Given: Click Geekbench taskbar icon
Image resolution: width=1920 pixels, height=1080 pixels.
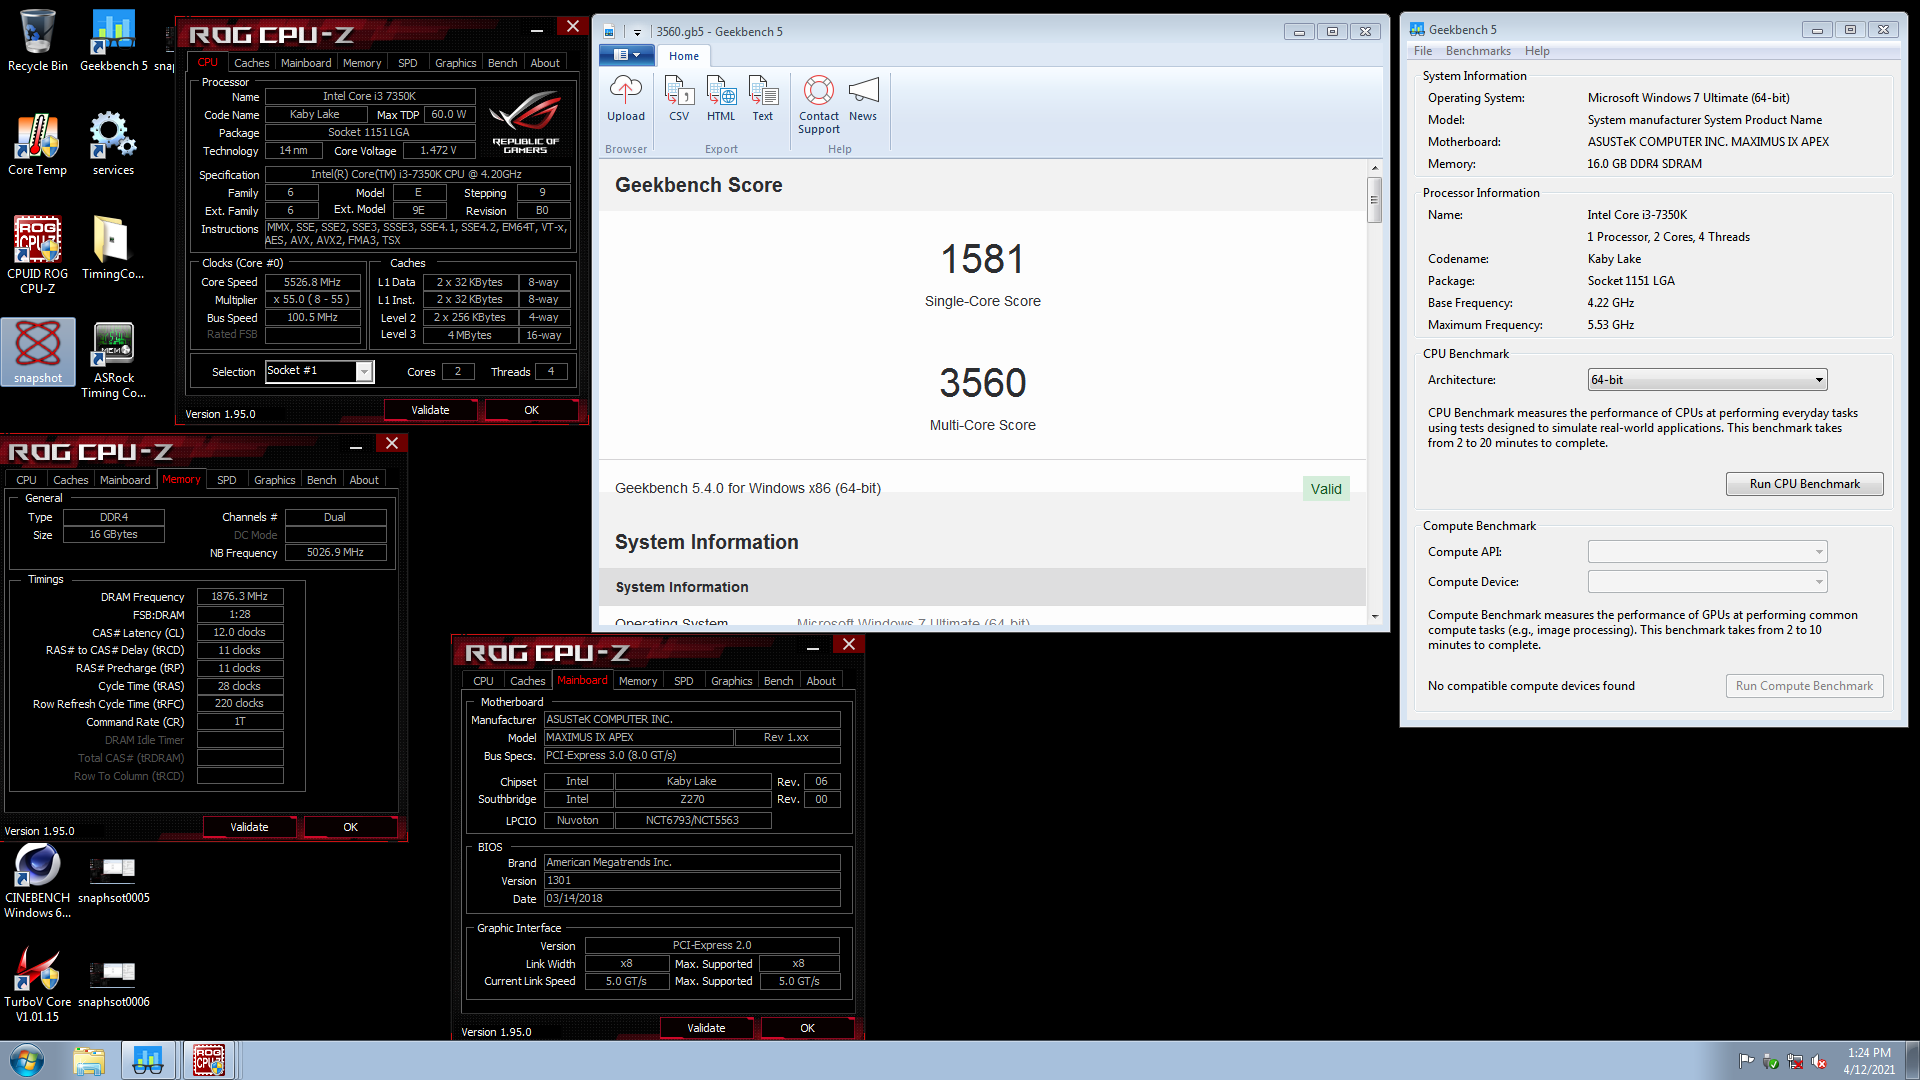Looking at the screenshot, I should [x=148, y=1060].
